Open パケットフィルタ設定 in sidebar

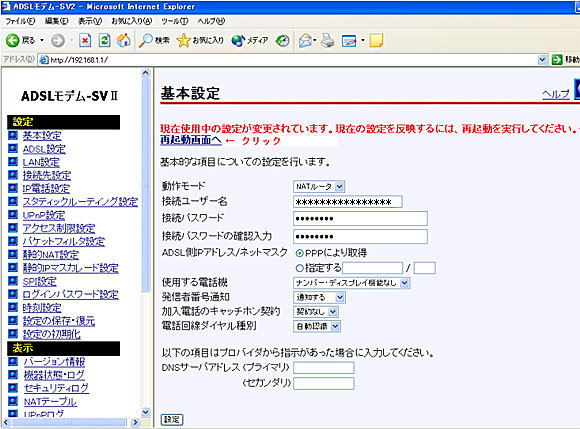[64, 241]
